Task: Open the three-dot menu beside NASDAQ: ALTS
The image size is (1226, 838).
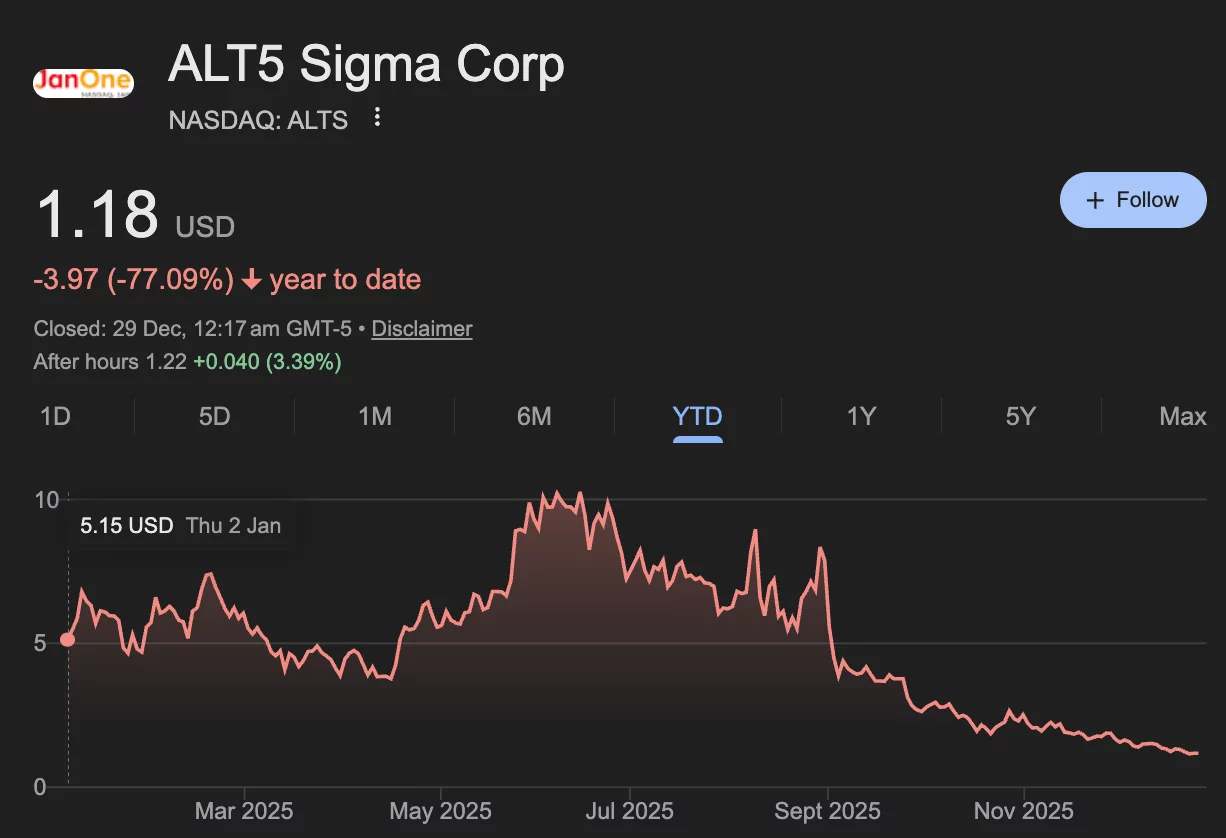Action: pos(376,117)
